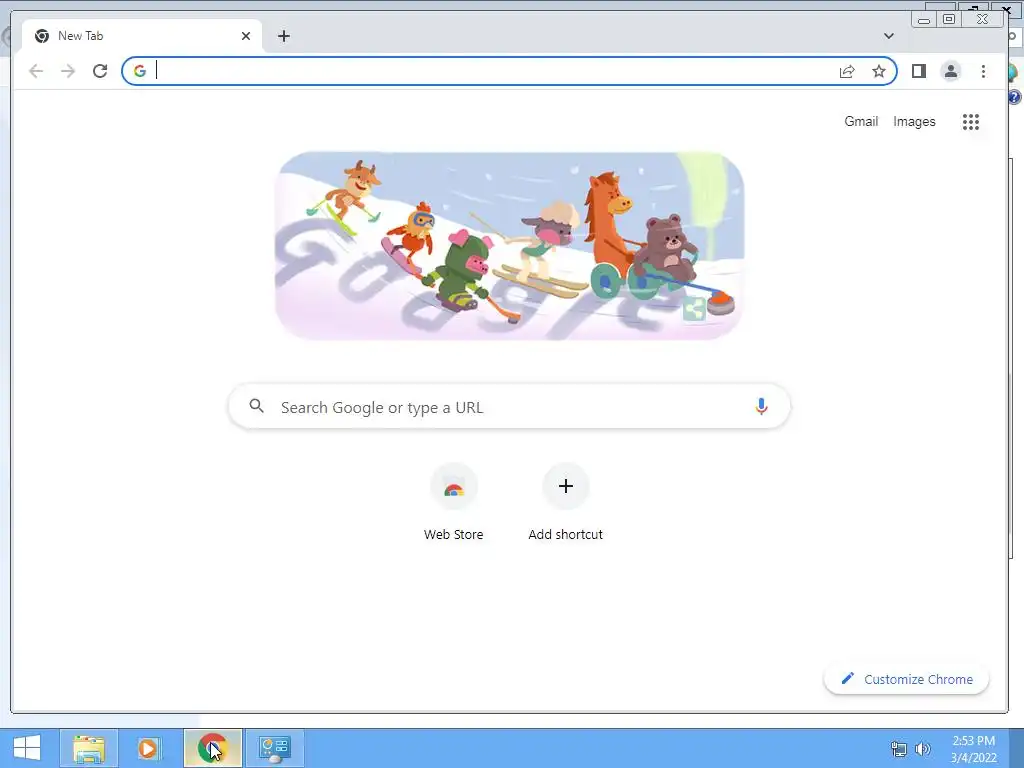Open the Windows Start menu
Viewport: 1024px width, 768px height.
click(x=27, y=748)
